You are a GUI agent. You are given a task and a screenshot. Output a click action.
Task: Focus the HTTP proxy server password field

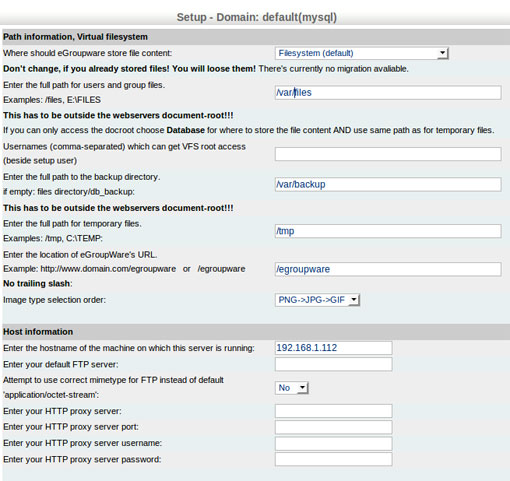point(334,459)
